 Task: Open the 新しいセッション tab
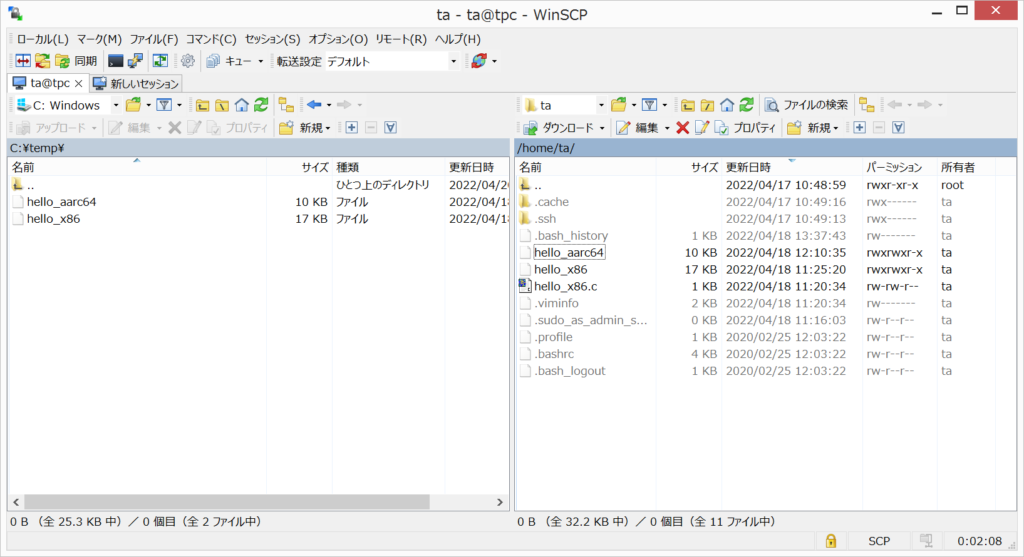point(136,84)
